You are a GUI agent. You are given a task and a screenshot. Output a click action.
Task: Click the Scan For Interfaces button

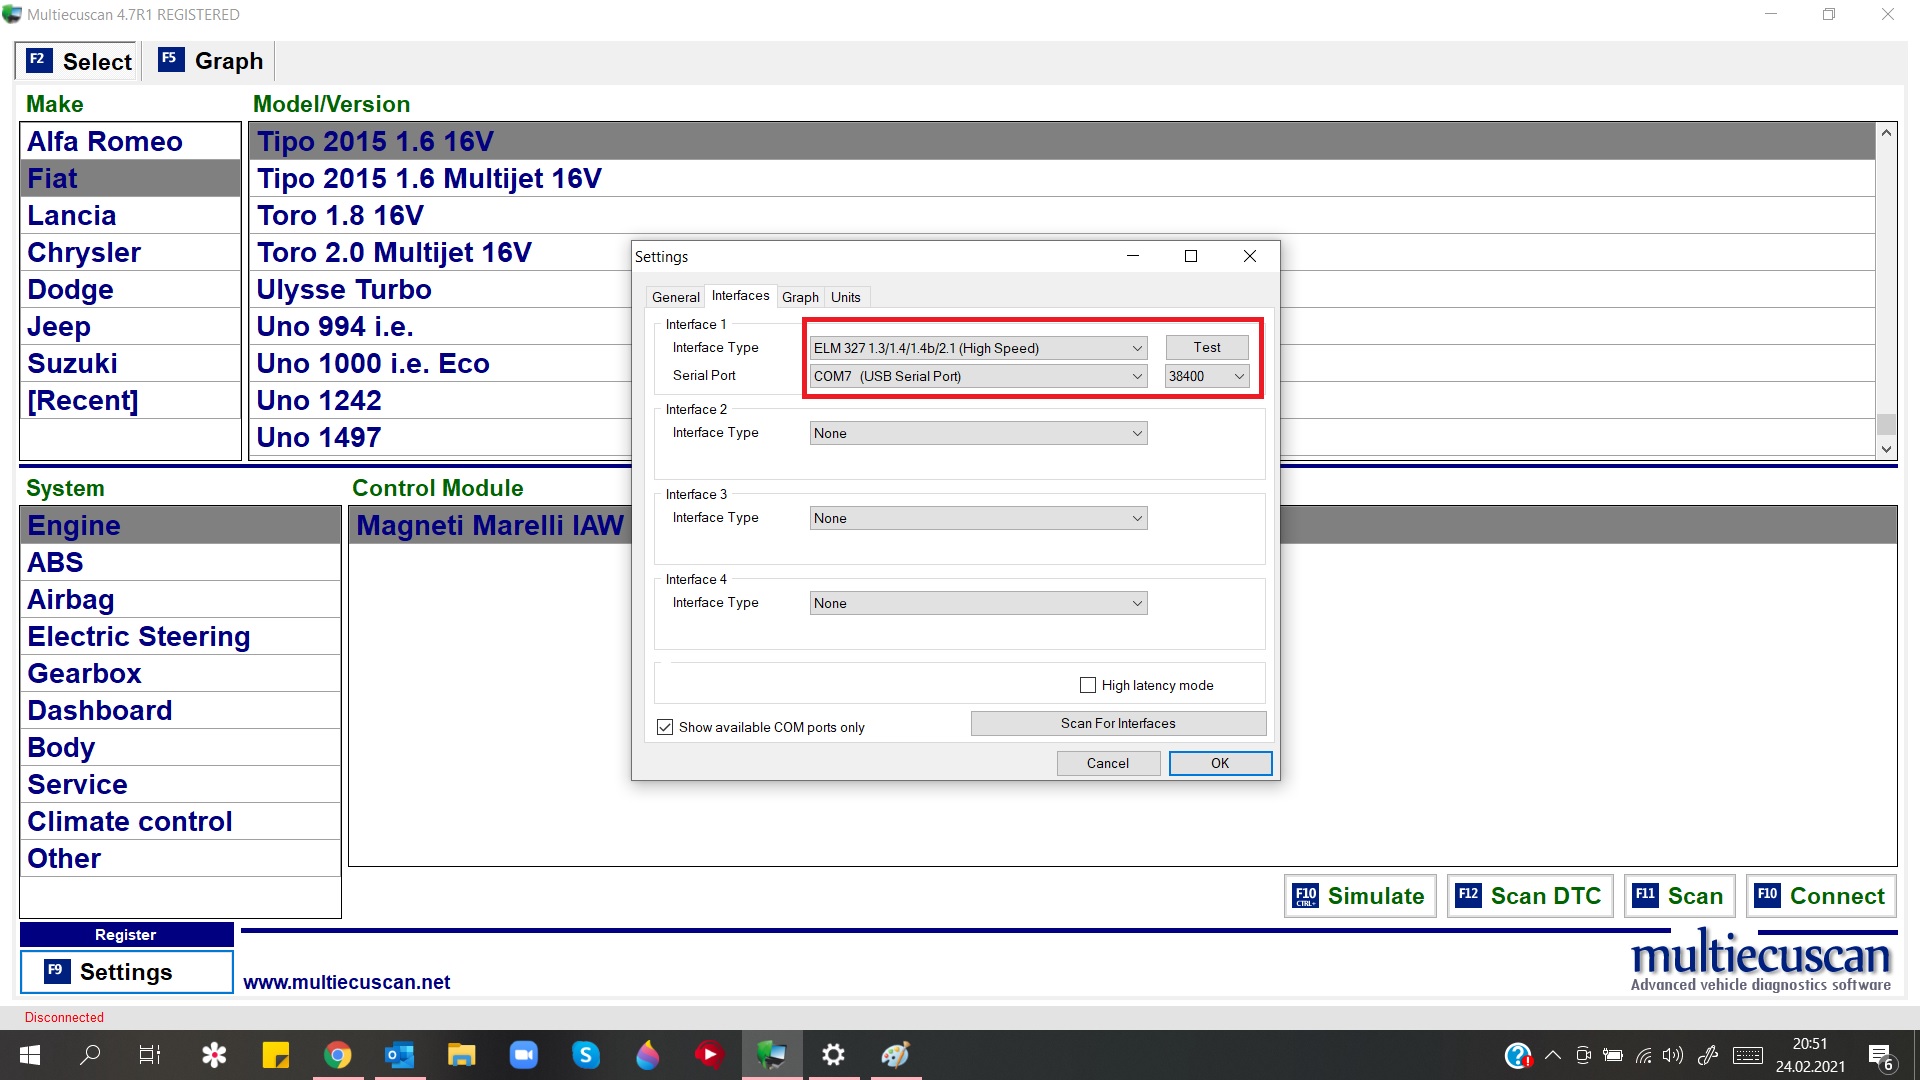(1117, 723)
